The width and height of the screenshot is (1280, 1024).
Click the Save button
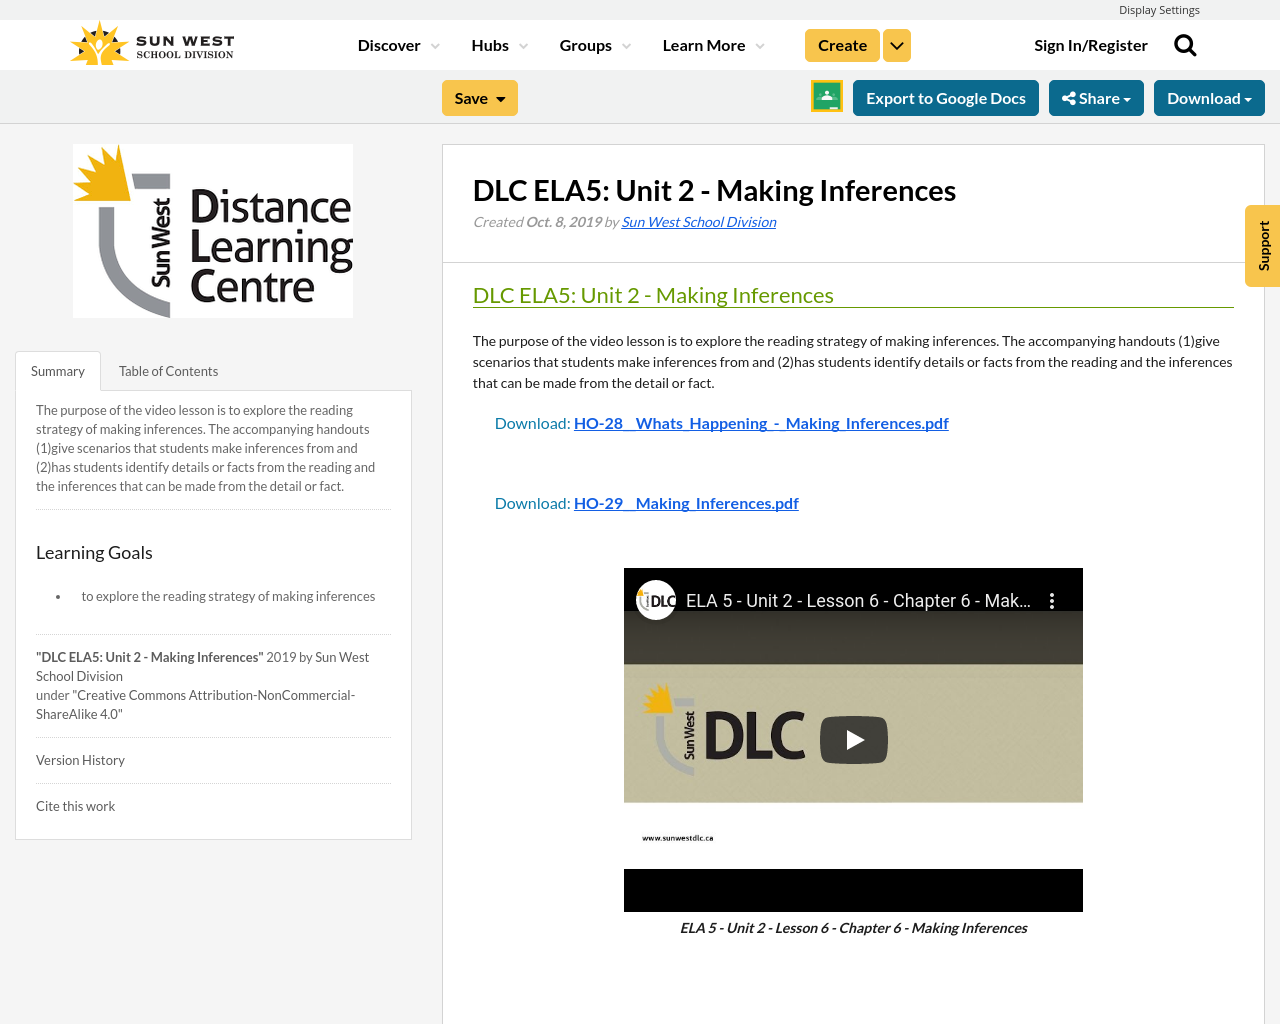coord(479,97)
